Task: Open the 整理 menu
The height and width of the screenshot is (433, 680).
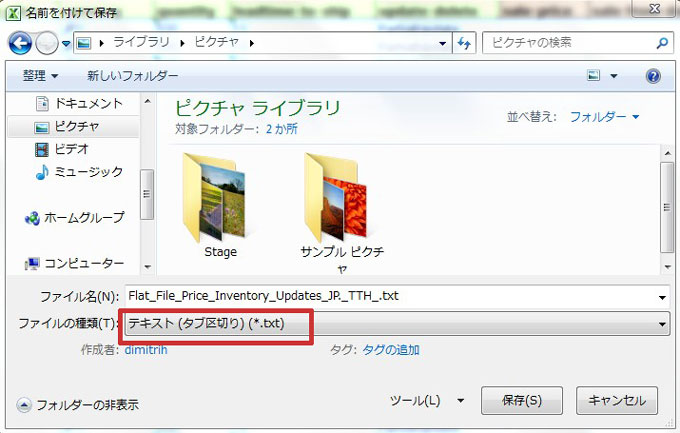Action: click(40, 76)
